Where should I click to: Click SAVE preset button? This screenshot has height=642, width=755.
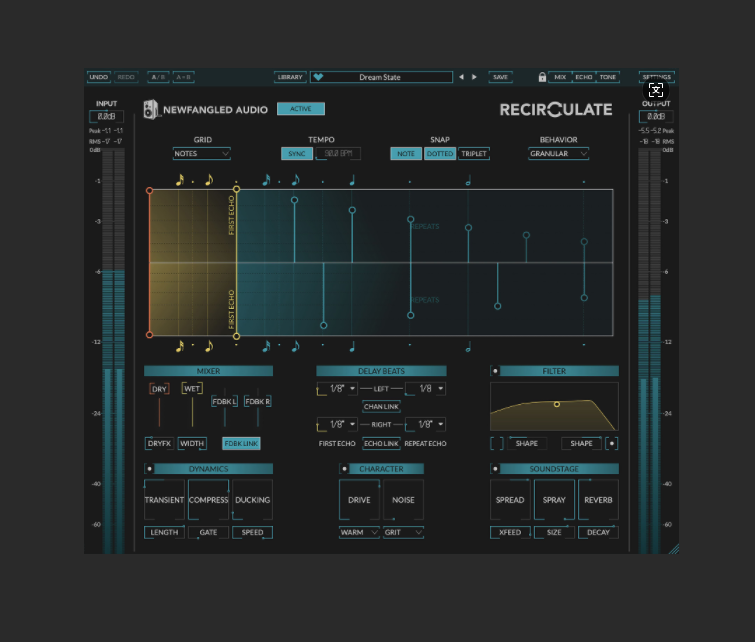click(x=501, y=77)
